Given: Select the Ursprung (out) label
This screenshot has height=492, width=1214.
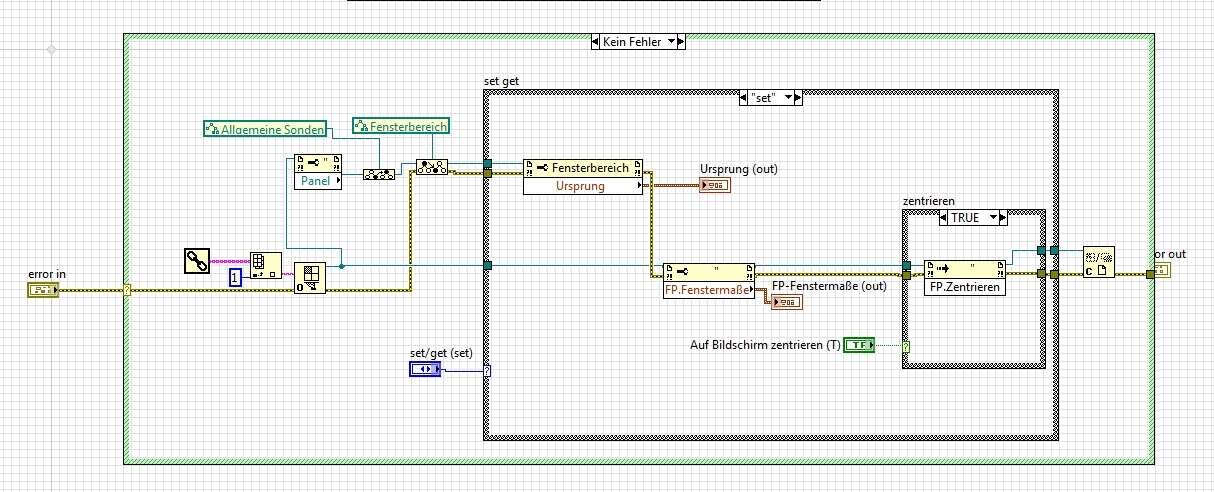Looking at the screenshot, I should point(739,169).
